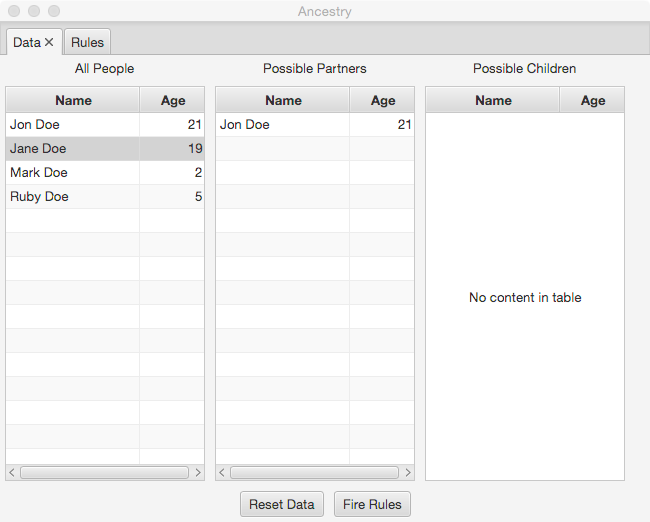This screenshot has height=522, width=650.
Task: Close the Data tab with its X icon
Action: click(49, 43)
